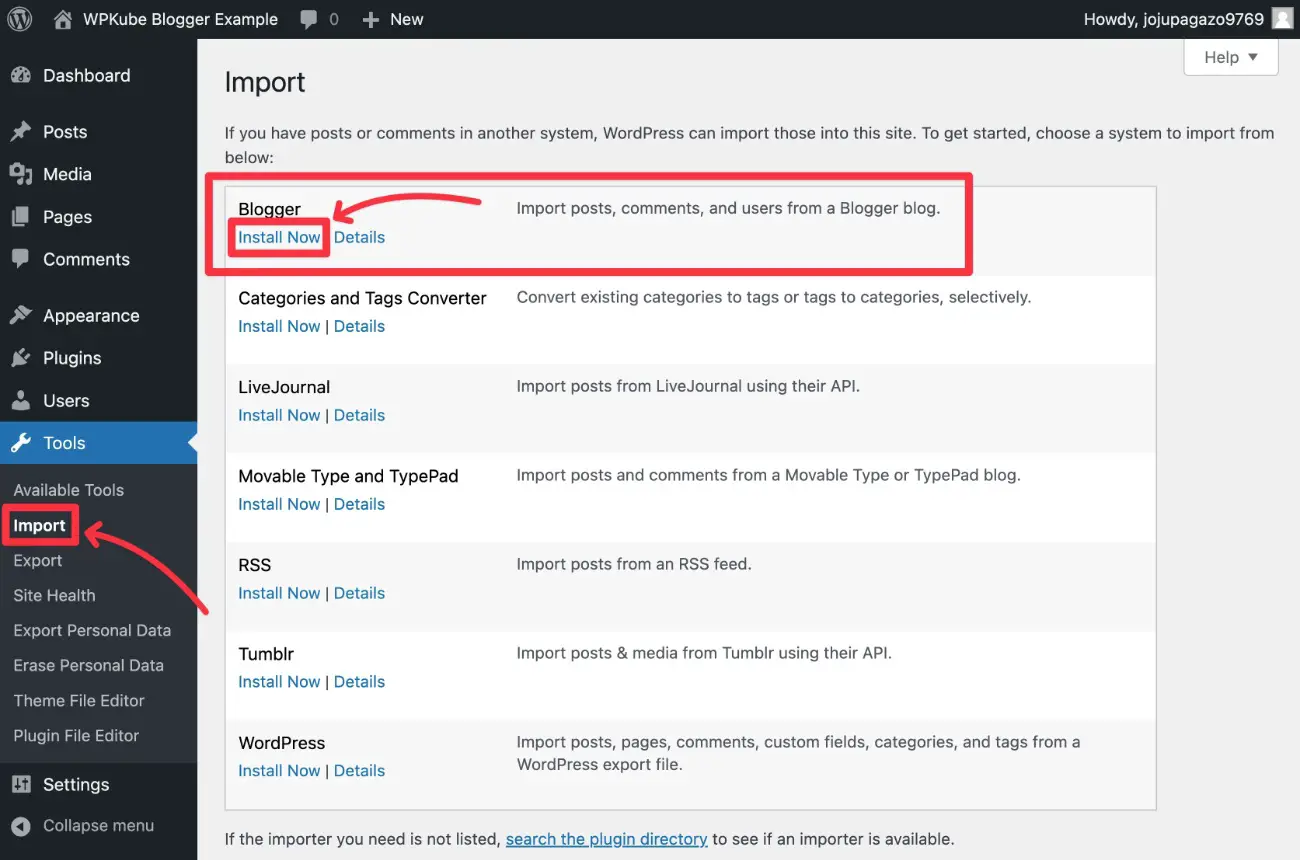
Task: Open Export under the Tools menu
Action: (38, 561)
